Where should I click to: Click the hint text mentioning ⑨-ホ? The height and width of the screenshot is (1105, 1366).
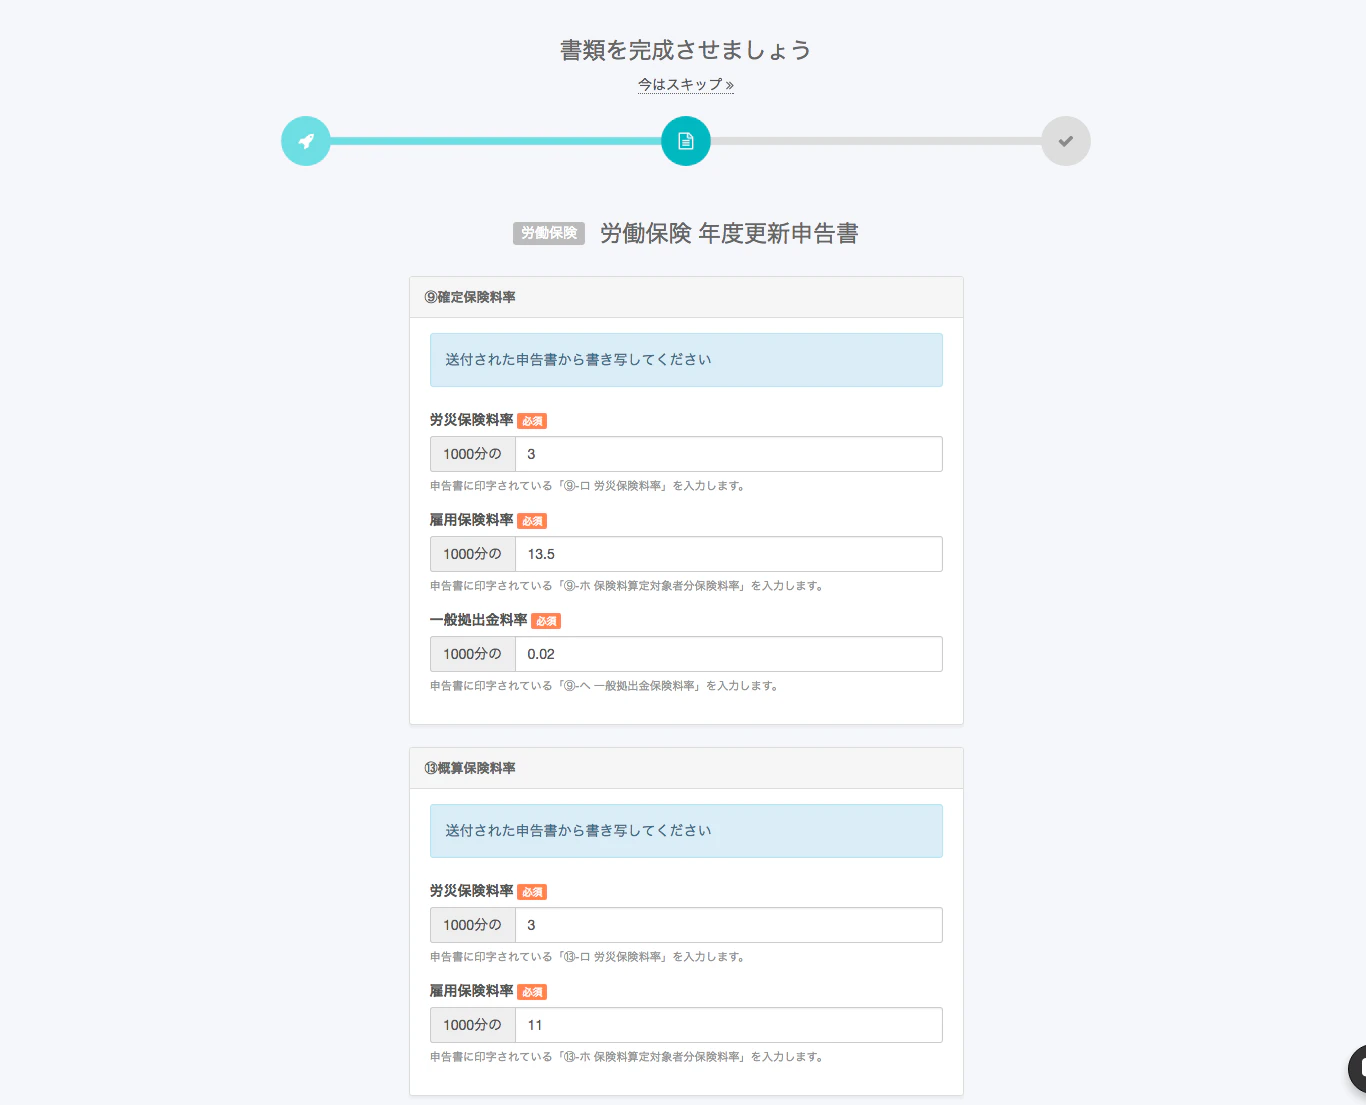628,586
